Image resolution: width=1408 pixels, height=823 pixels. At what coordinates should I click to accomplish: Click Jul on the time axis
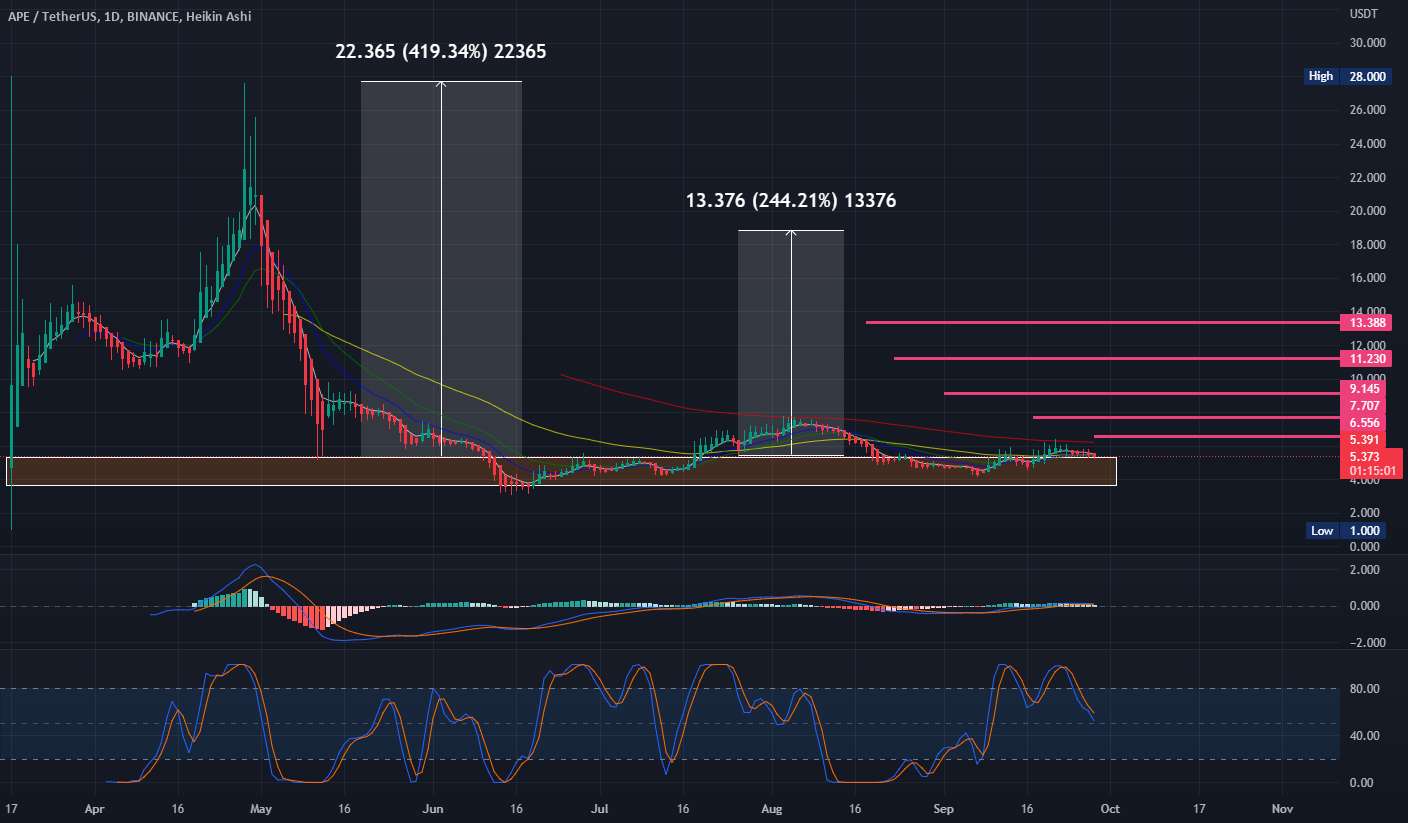tap(600, 807)
